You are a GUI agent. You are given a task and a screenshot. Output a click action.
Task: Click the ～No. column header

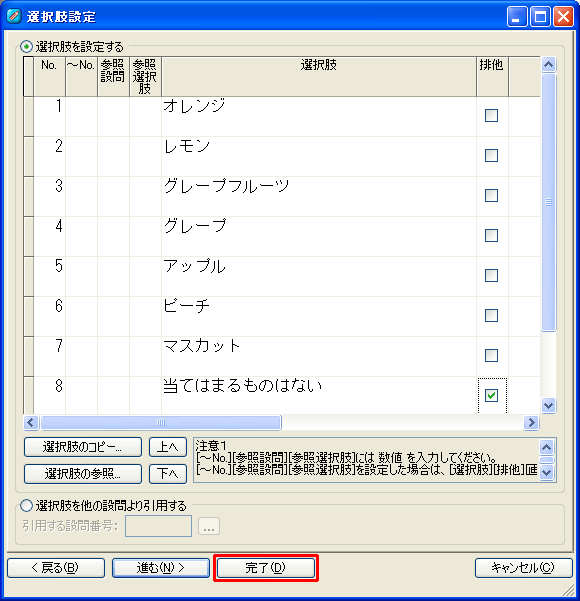click(x=81, y=77)
